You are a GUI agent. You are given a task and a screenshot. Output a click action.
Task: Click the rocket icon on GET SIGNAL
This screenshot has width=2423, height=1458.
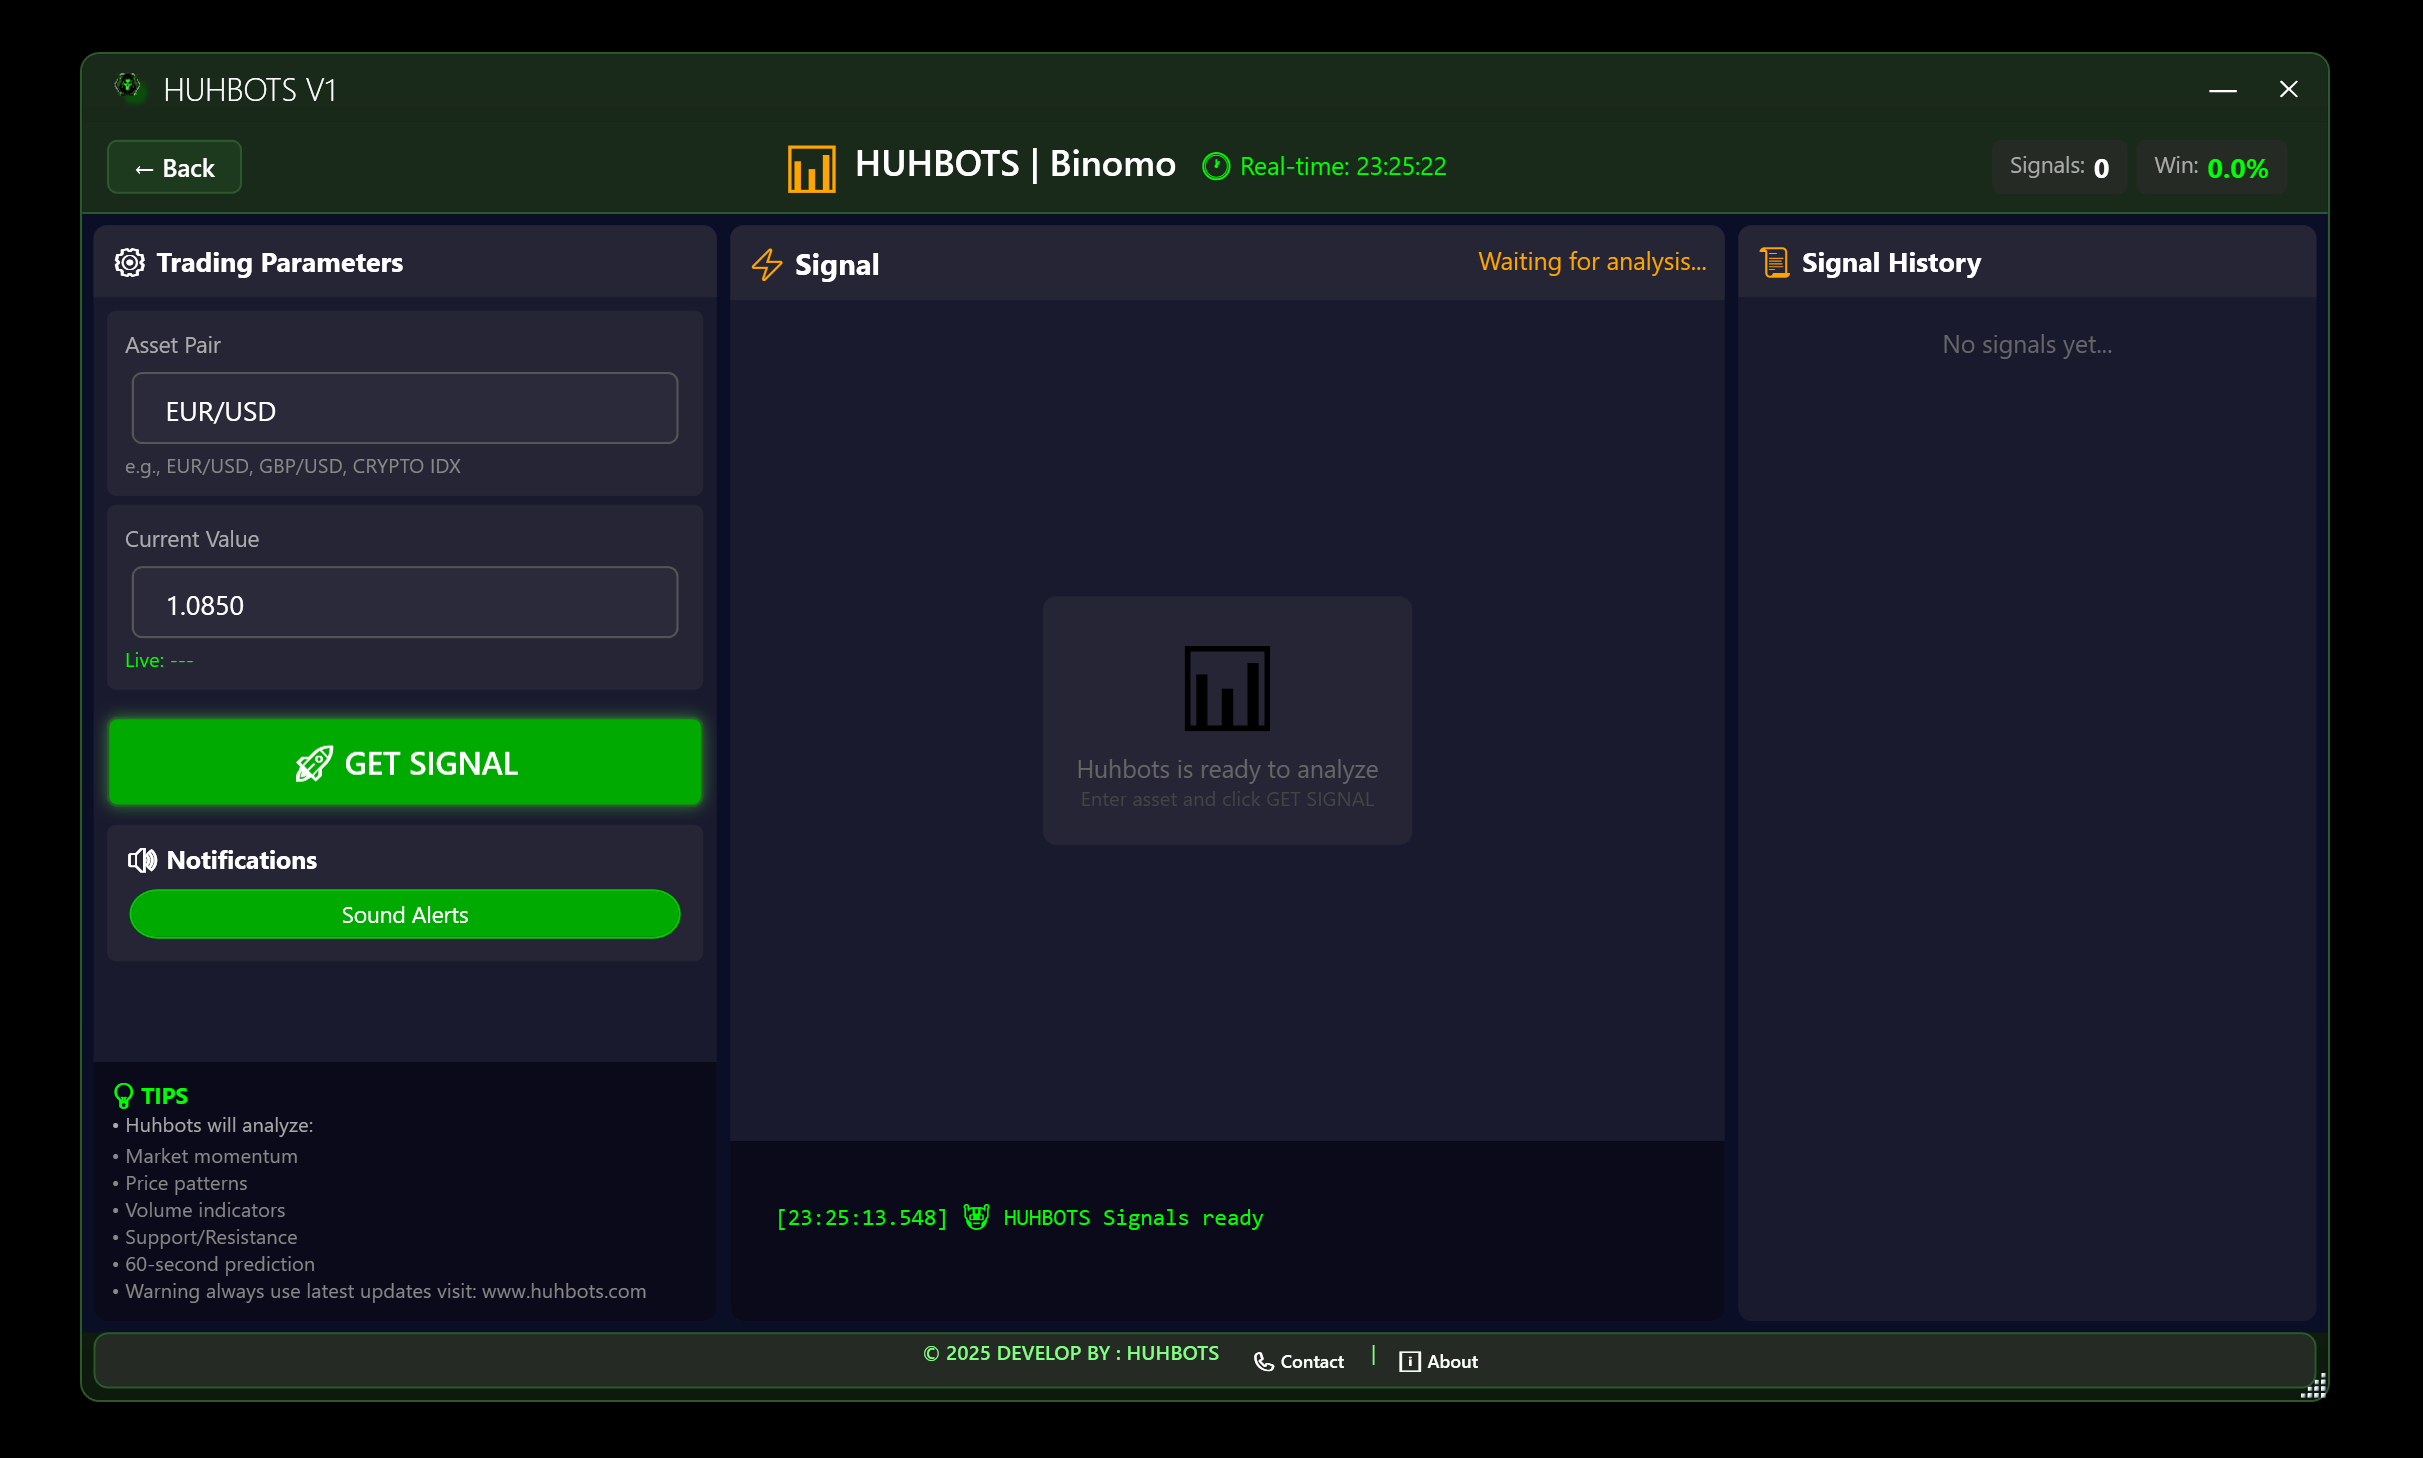[x=313, y=764]
